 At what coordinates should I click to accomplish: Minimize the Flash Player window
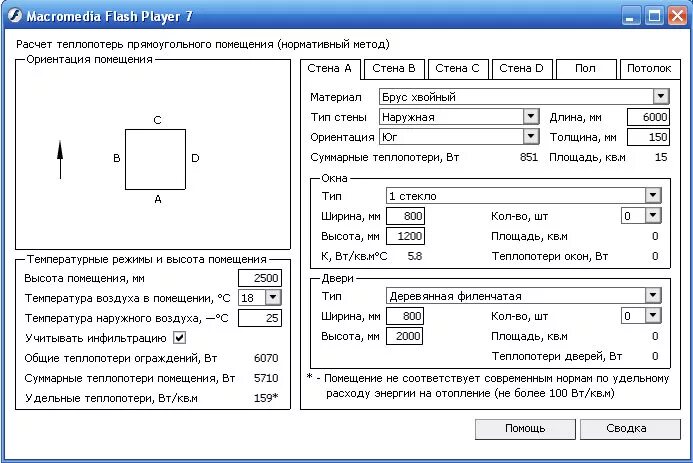pyautogui.click(x=631, y=16)
